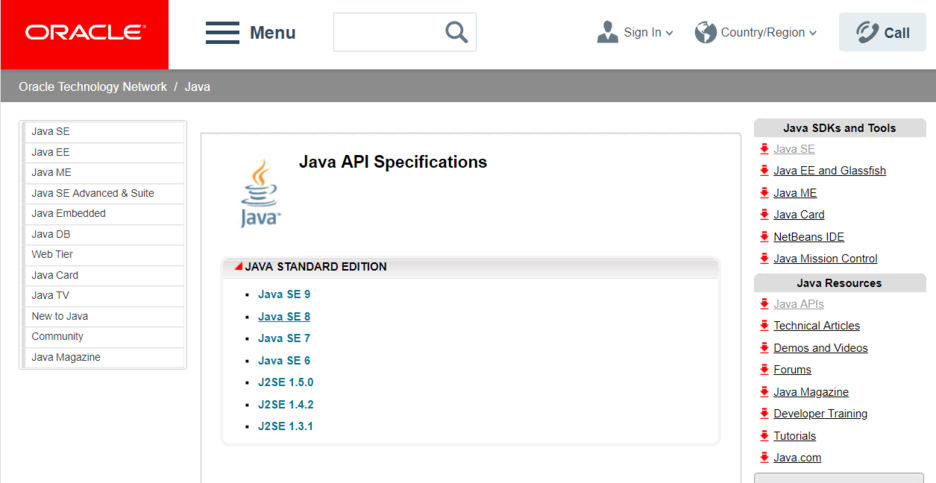Viewport: 936px width, 483px height.
Task: Open Java EE and Glassfish link
Action: click(x=830, y=171)
